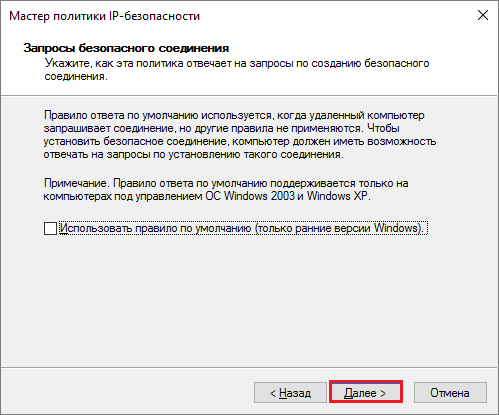Click the note starting with 'Примечание'
The width and height of the screenshot is (499, 415).
(x=226, y=190)
